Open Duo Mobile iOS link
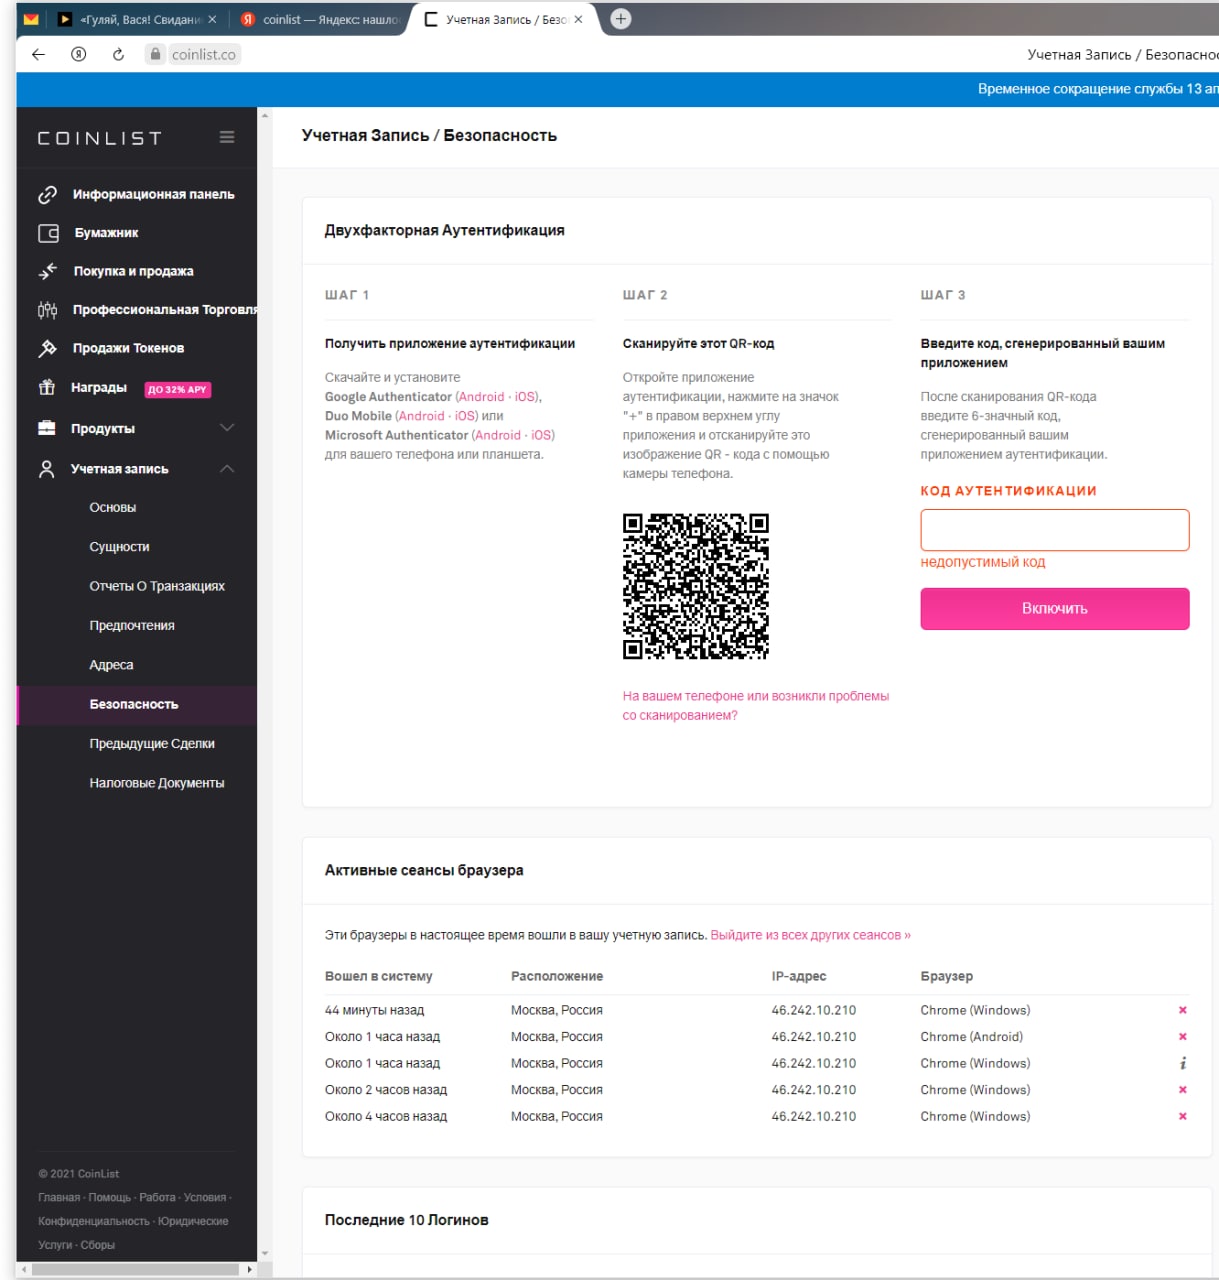 (465, 416)
